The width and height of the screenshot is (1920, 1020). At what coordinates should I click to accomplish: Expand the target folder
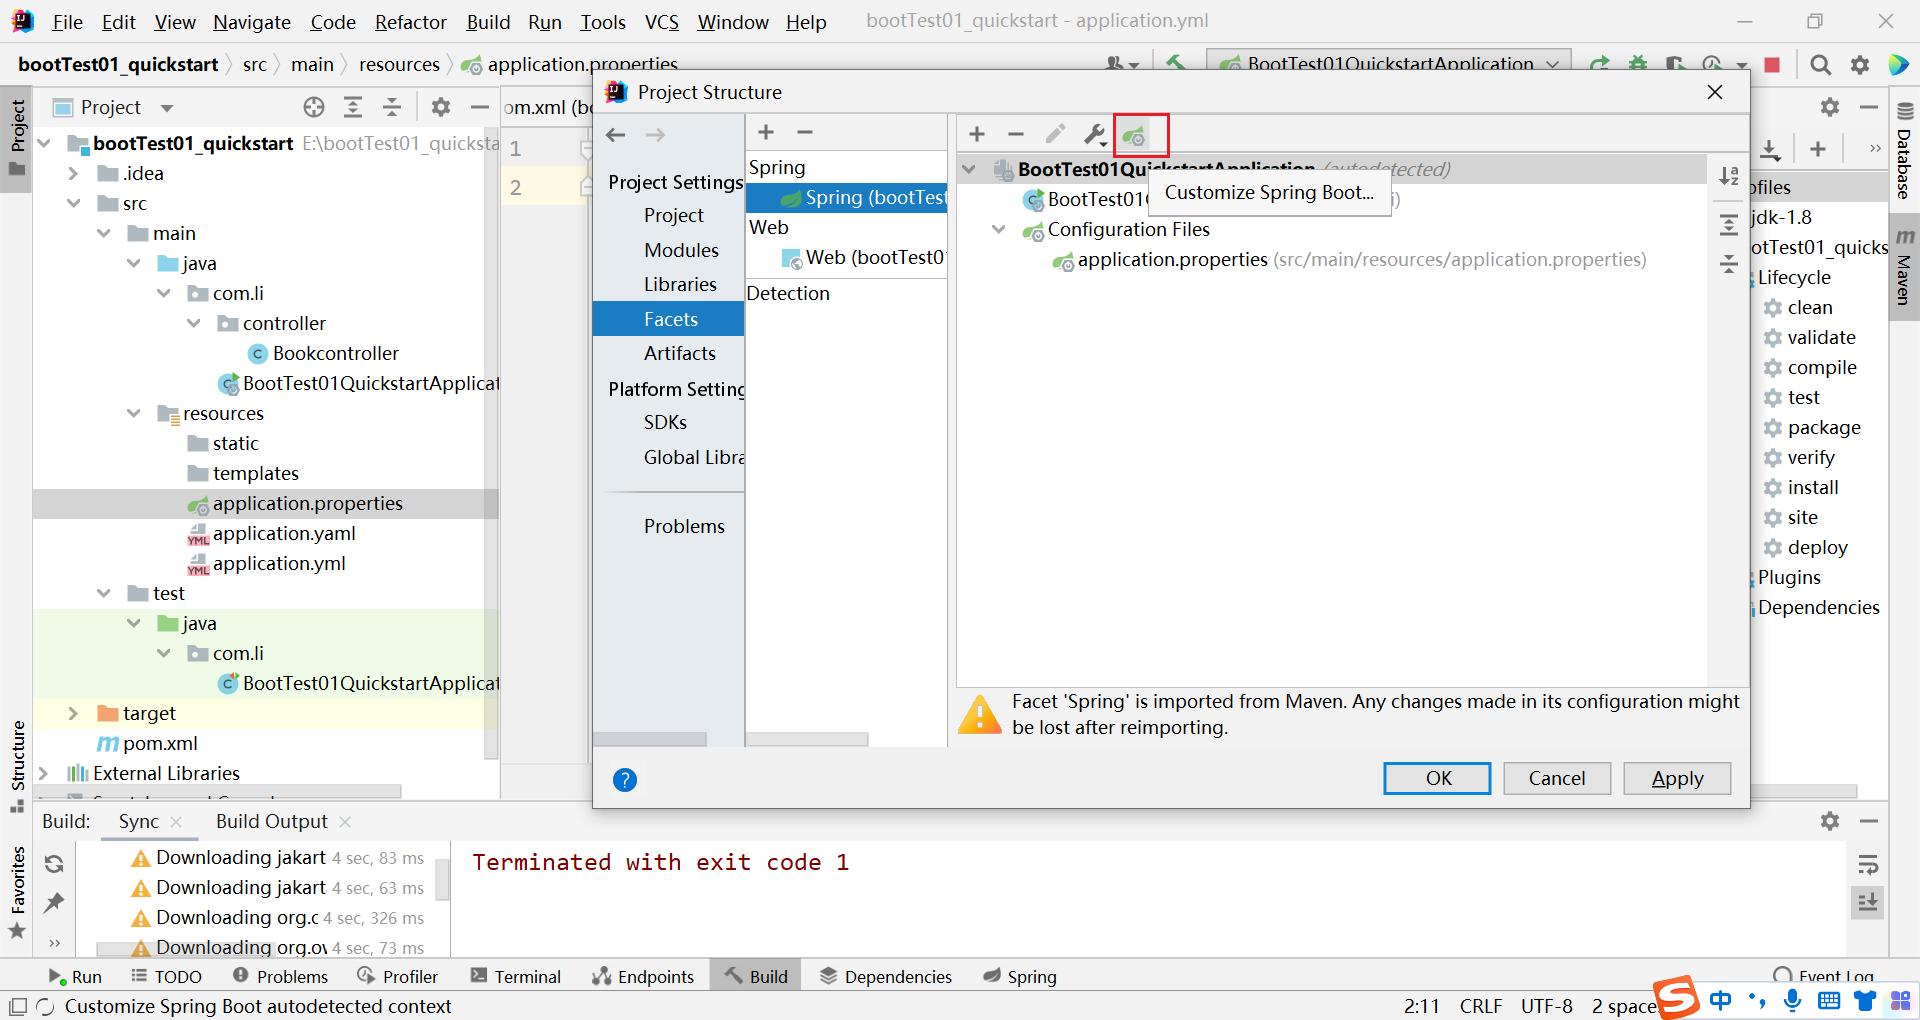point(73,713)
